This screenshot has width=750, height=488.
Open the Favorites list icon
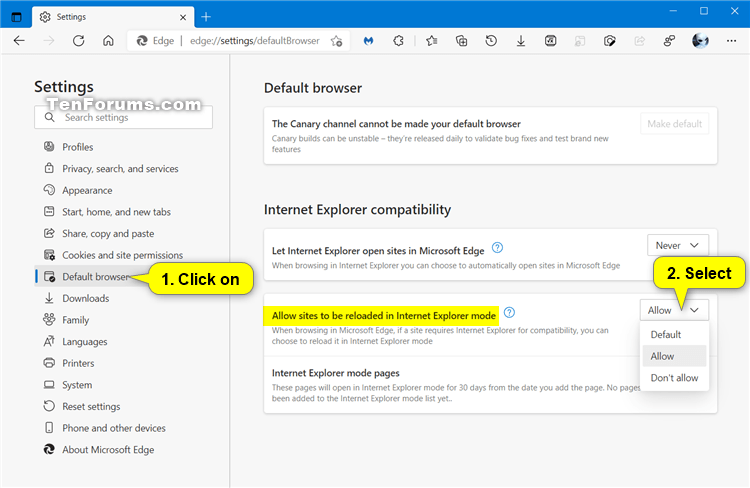432,41
